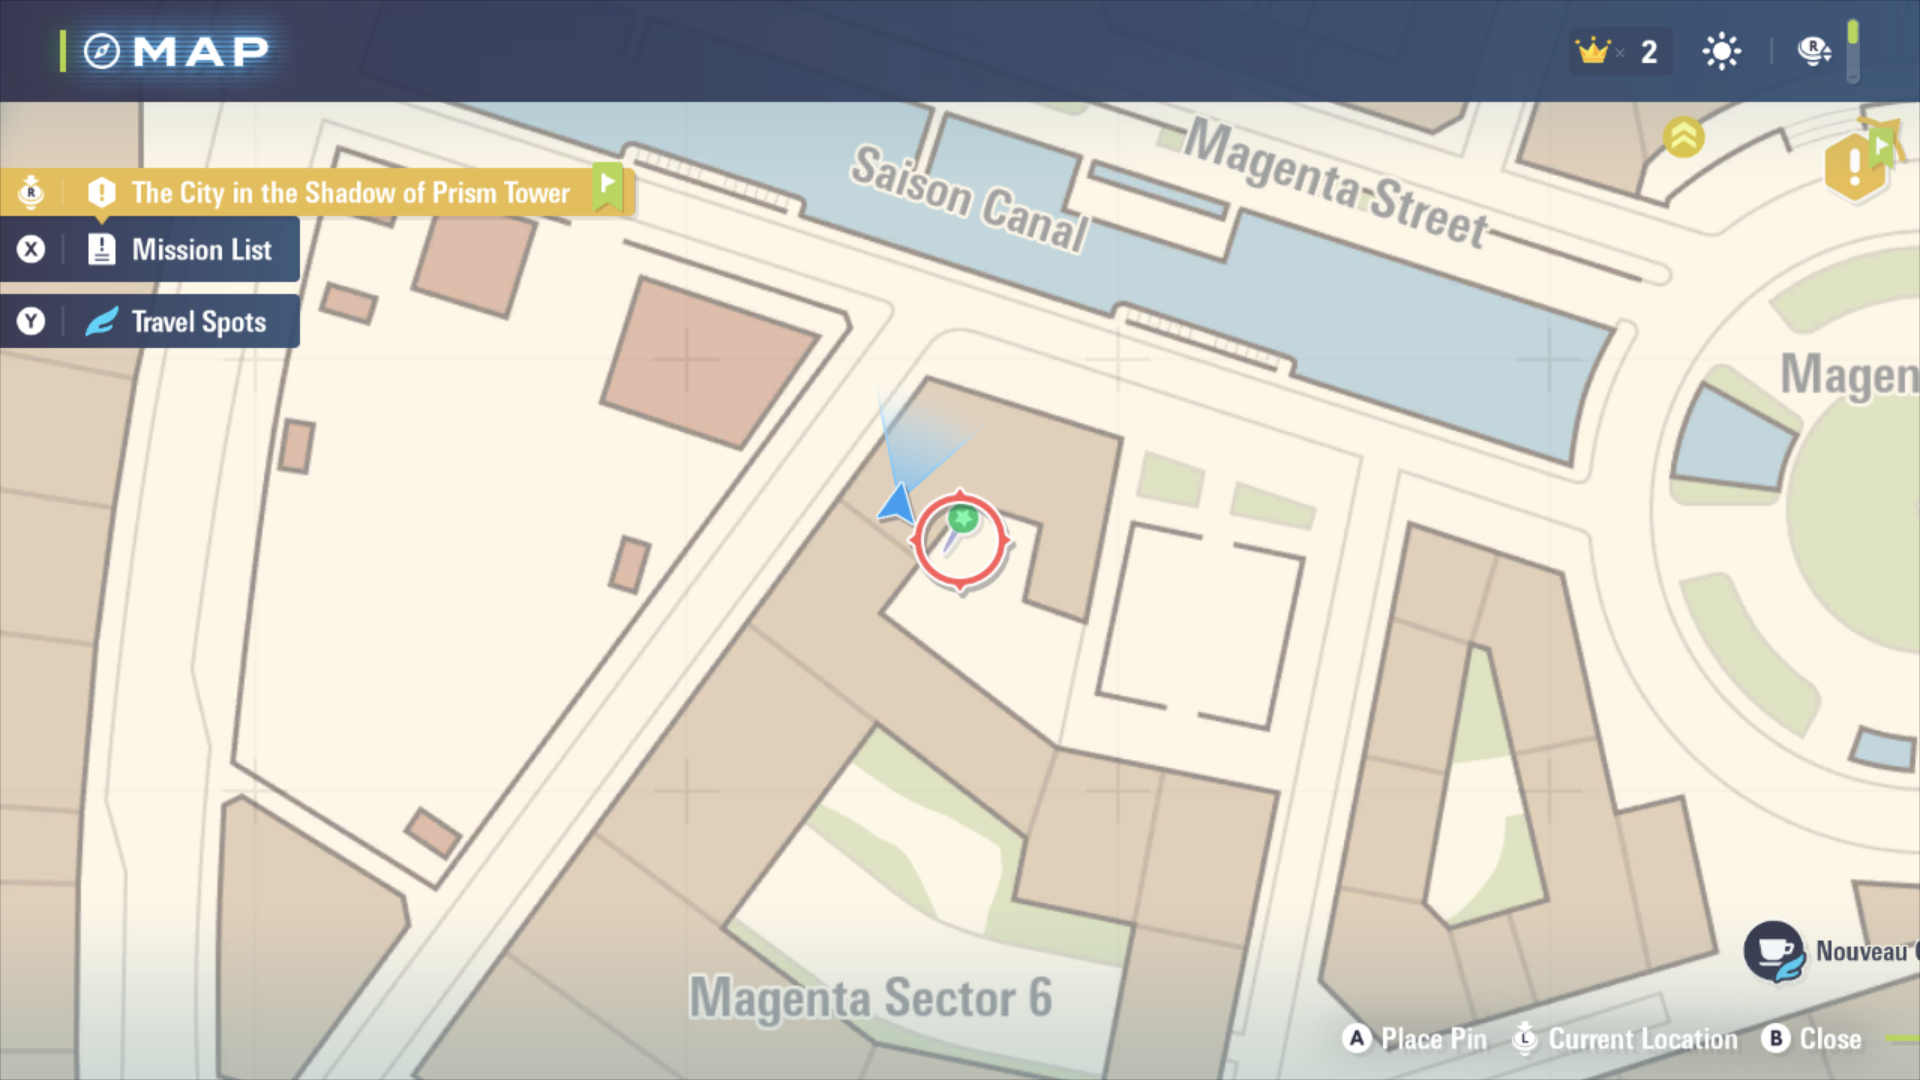
Task: Adjust the green zoom level slider
Action: click(1852, 51)
